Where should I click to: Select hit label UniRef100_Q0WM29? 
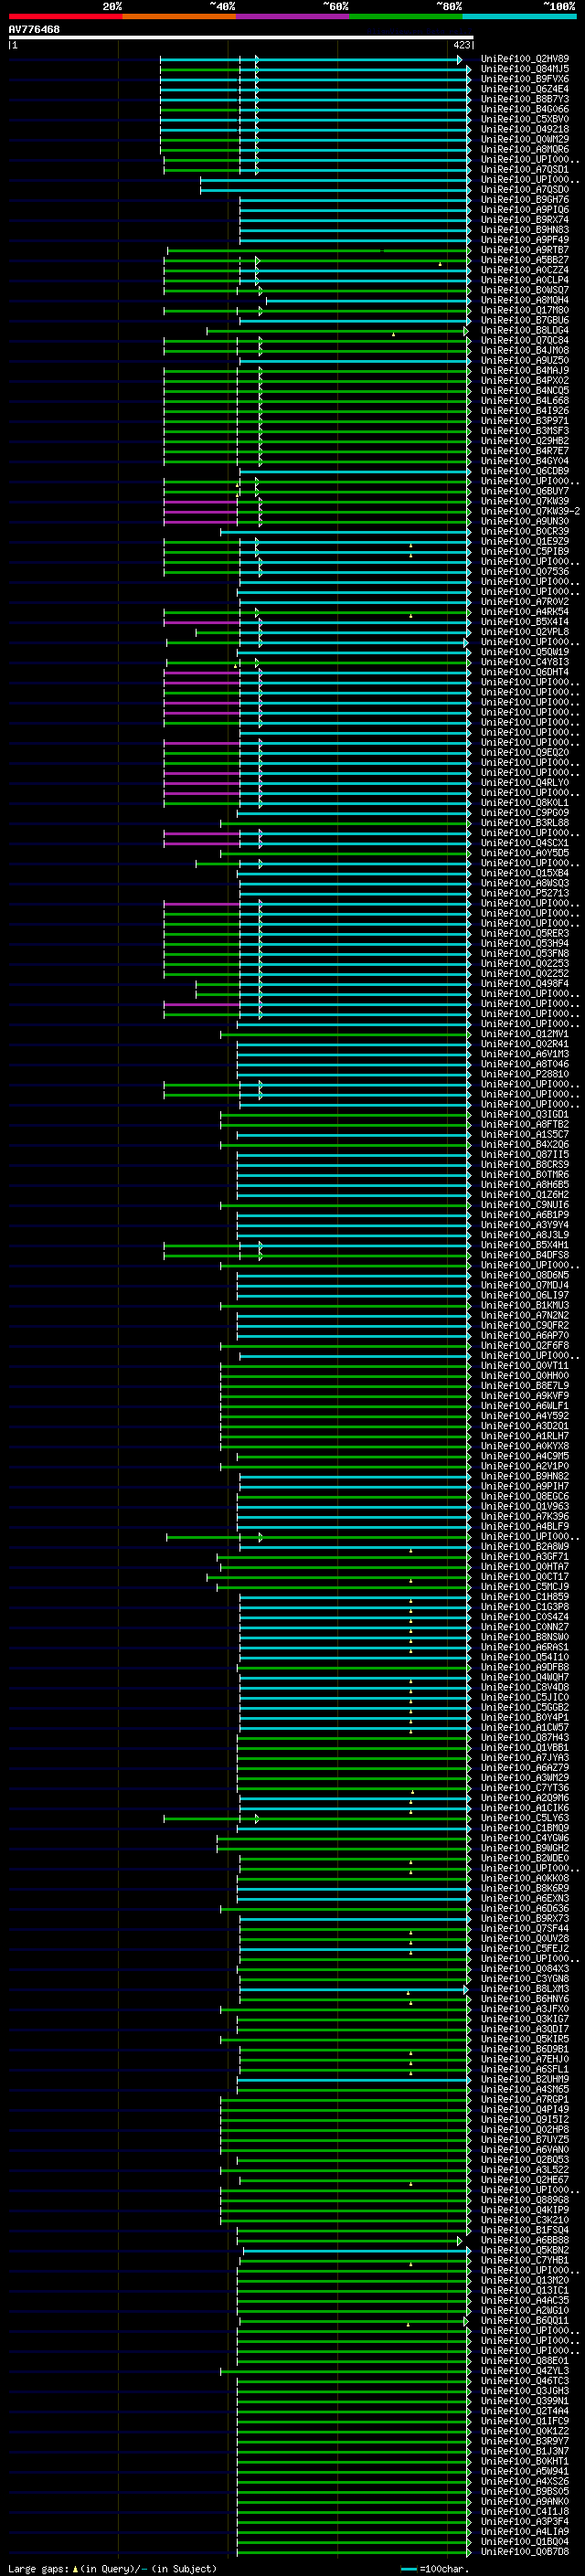[525, 139]
